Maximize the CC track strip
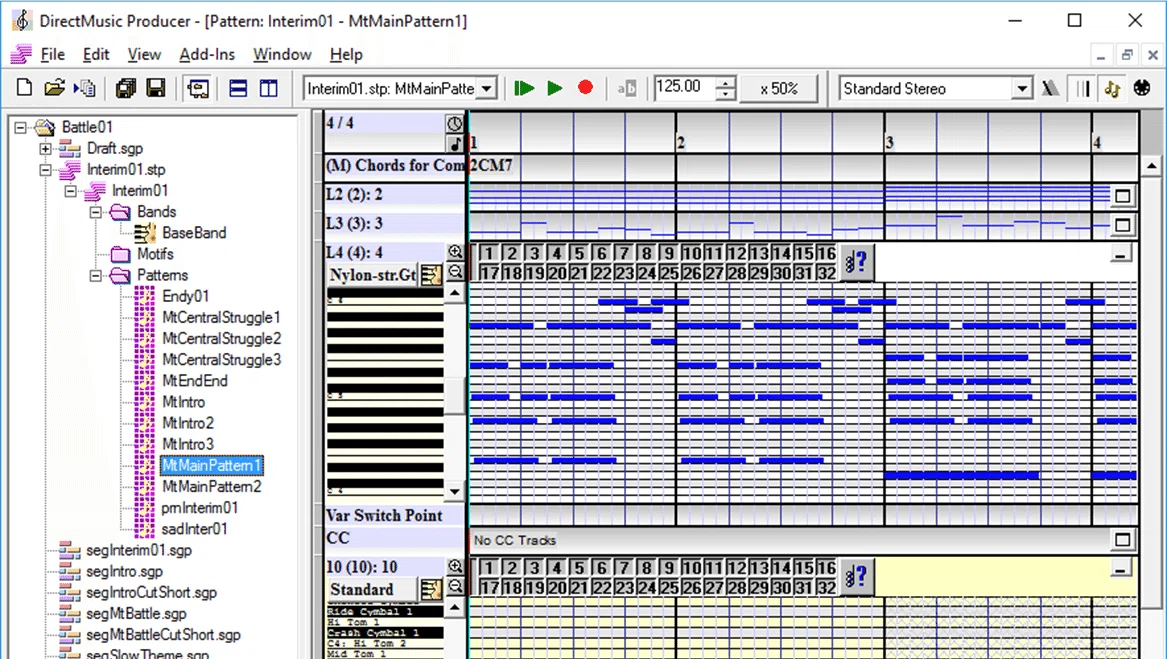The width and height of the screenshot is (1167, 659). [1122, 539]
